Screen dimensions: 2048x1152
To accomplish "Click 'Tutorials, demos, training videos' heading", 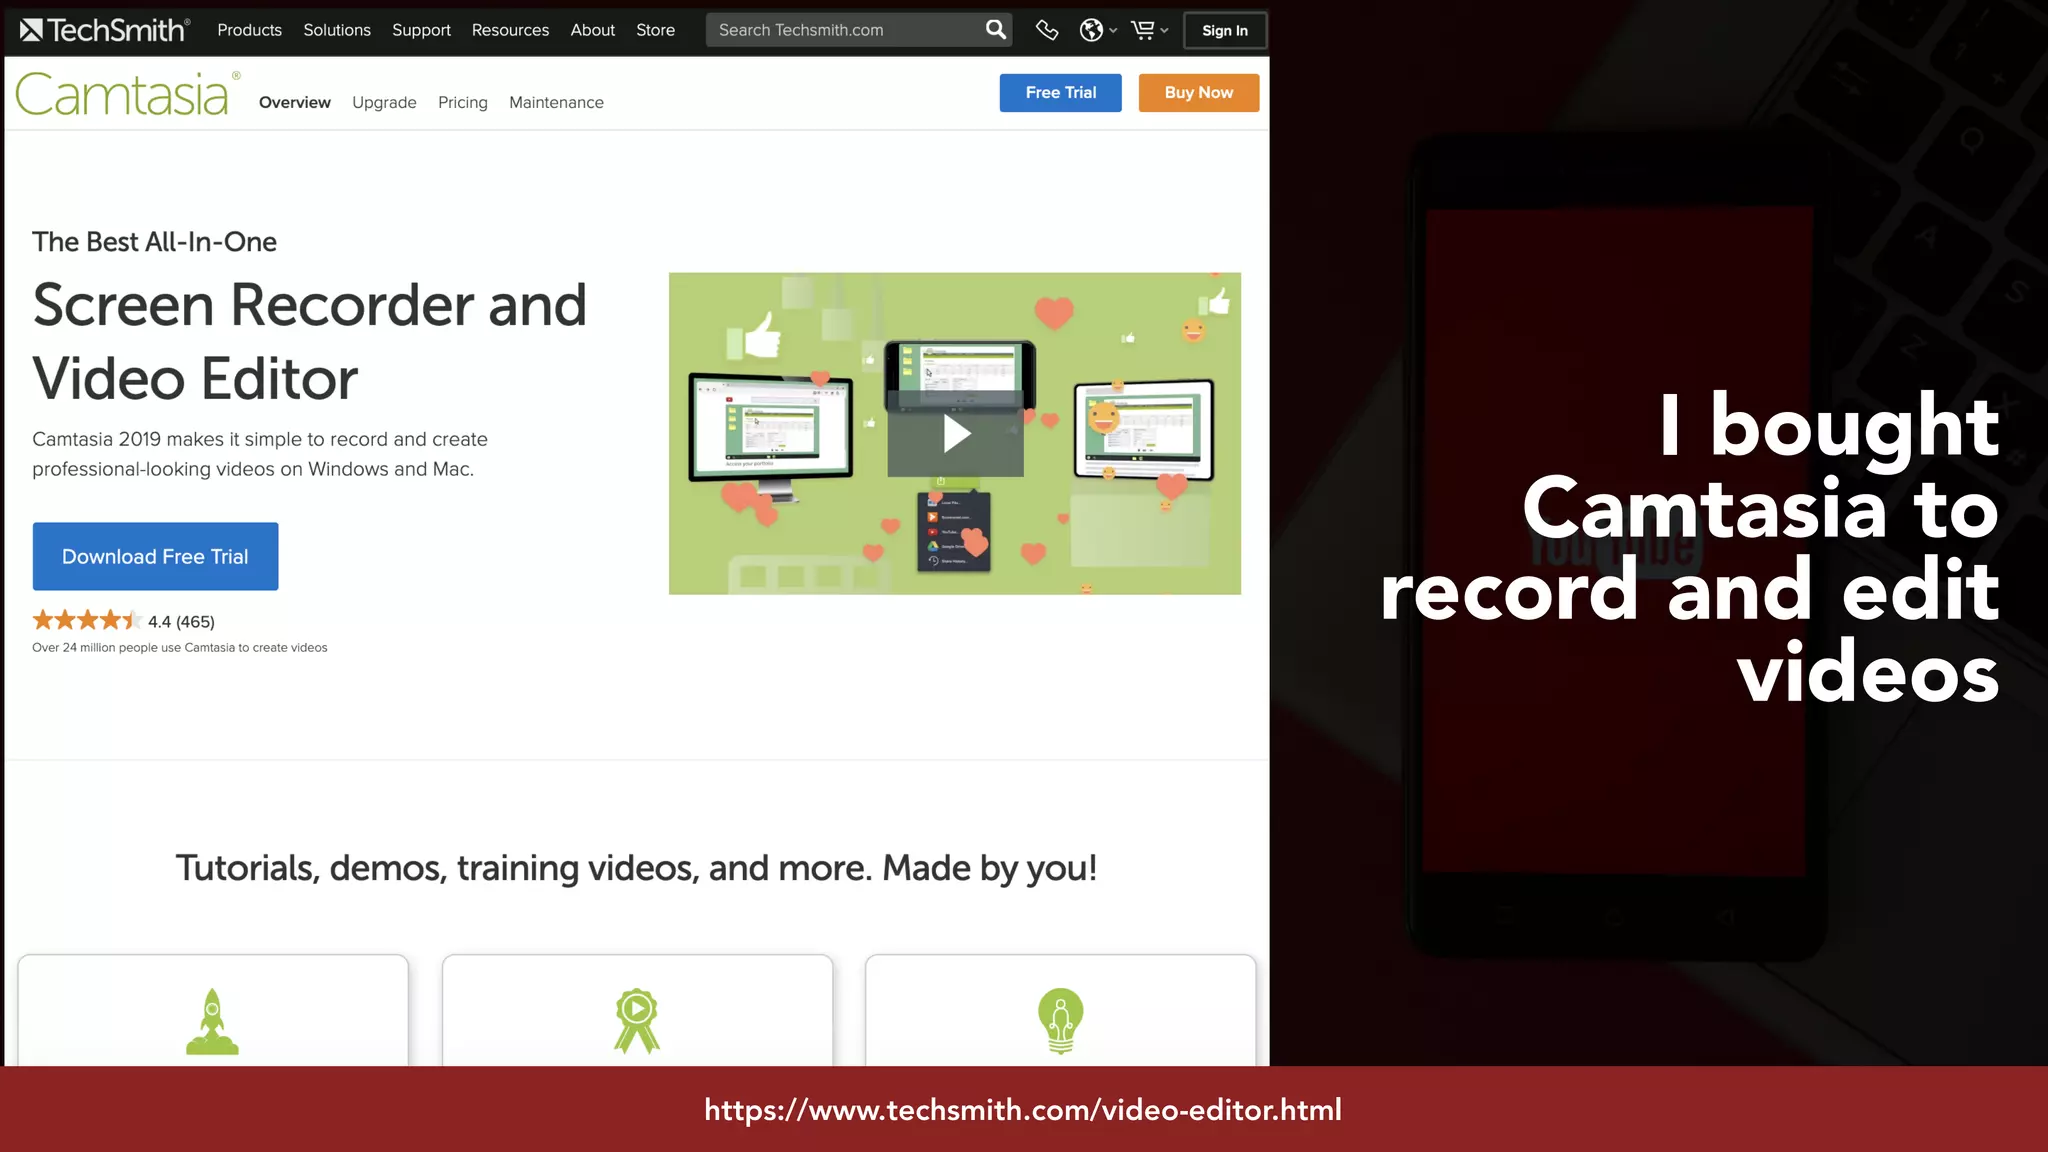I will point(636,867).
